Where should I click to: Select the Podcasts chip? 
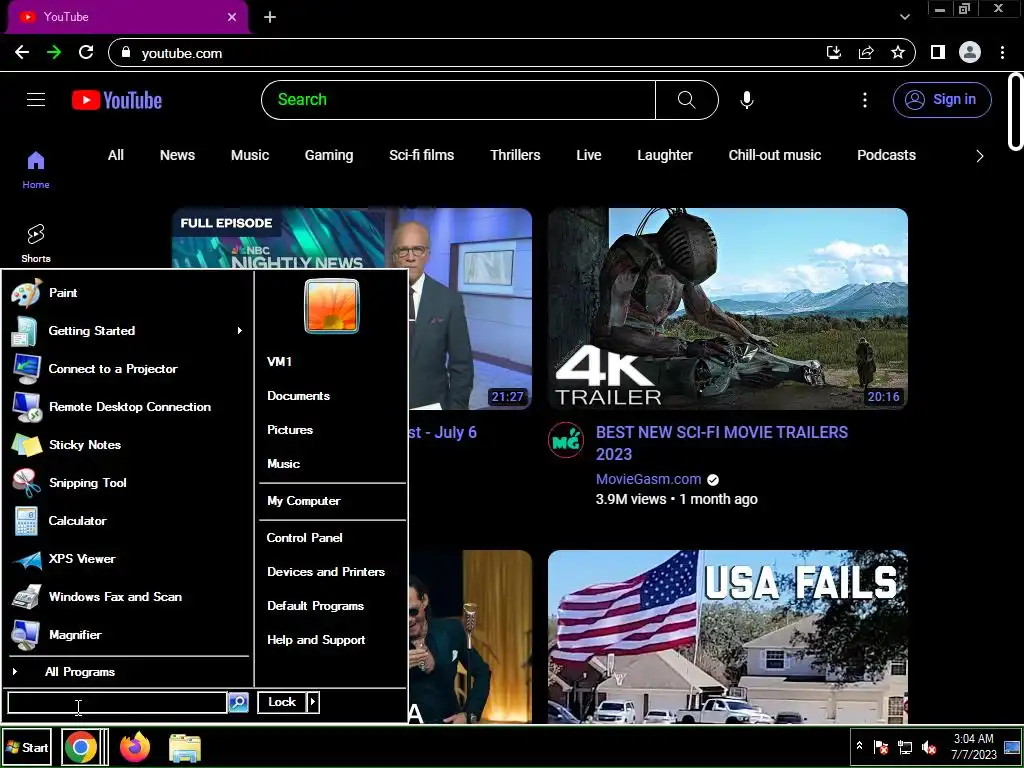pos(886,155)
